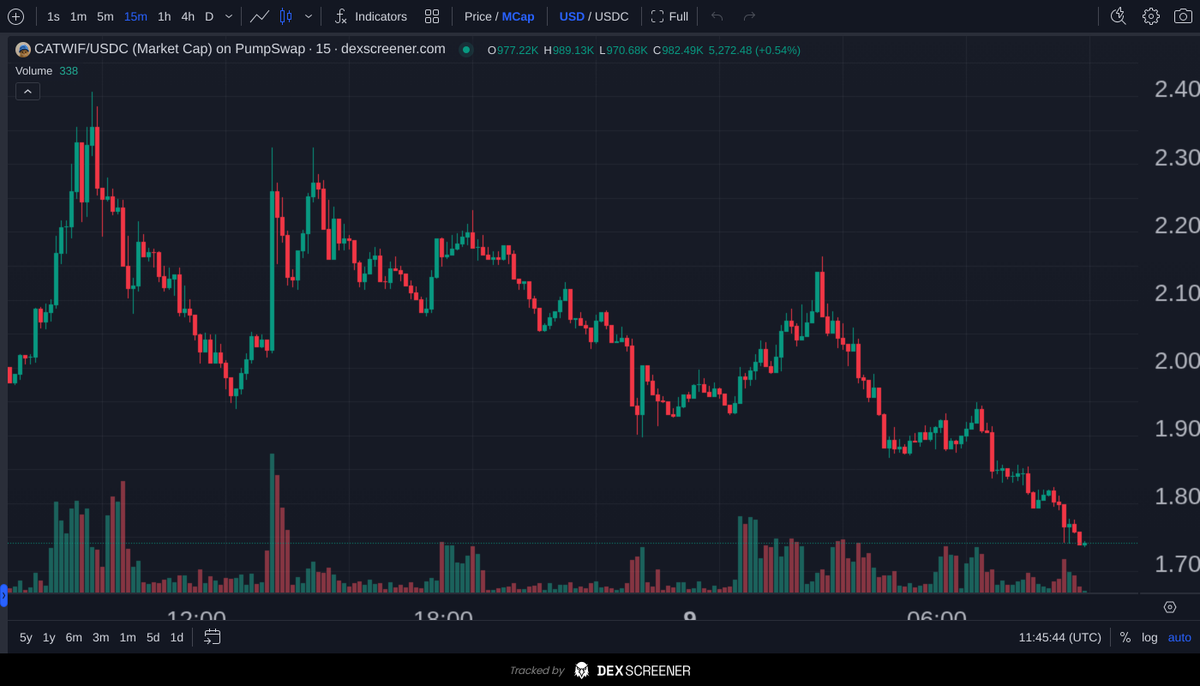This screenshot has width=1200, height=686.
Task: Click the CATWIF token avatar icon
Action: click(23, 49)
